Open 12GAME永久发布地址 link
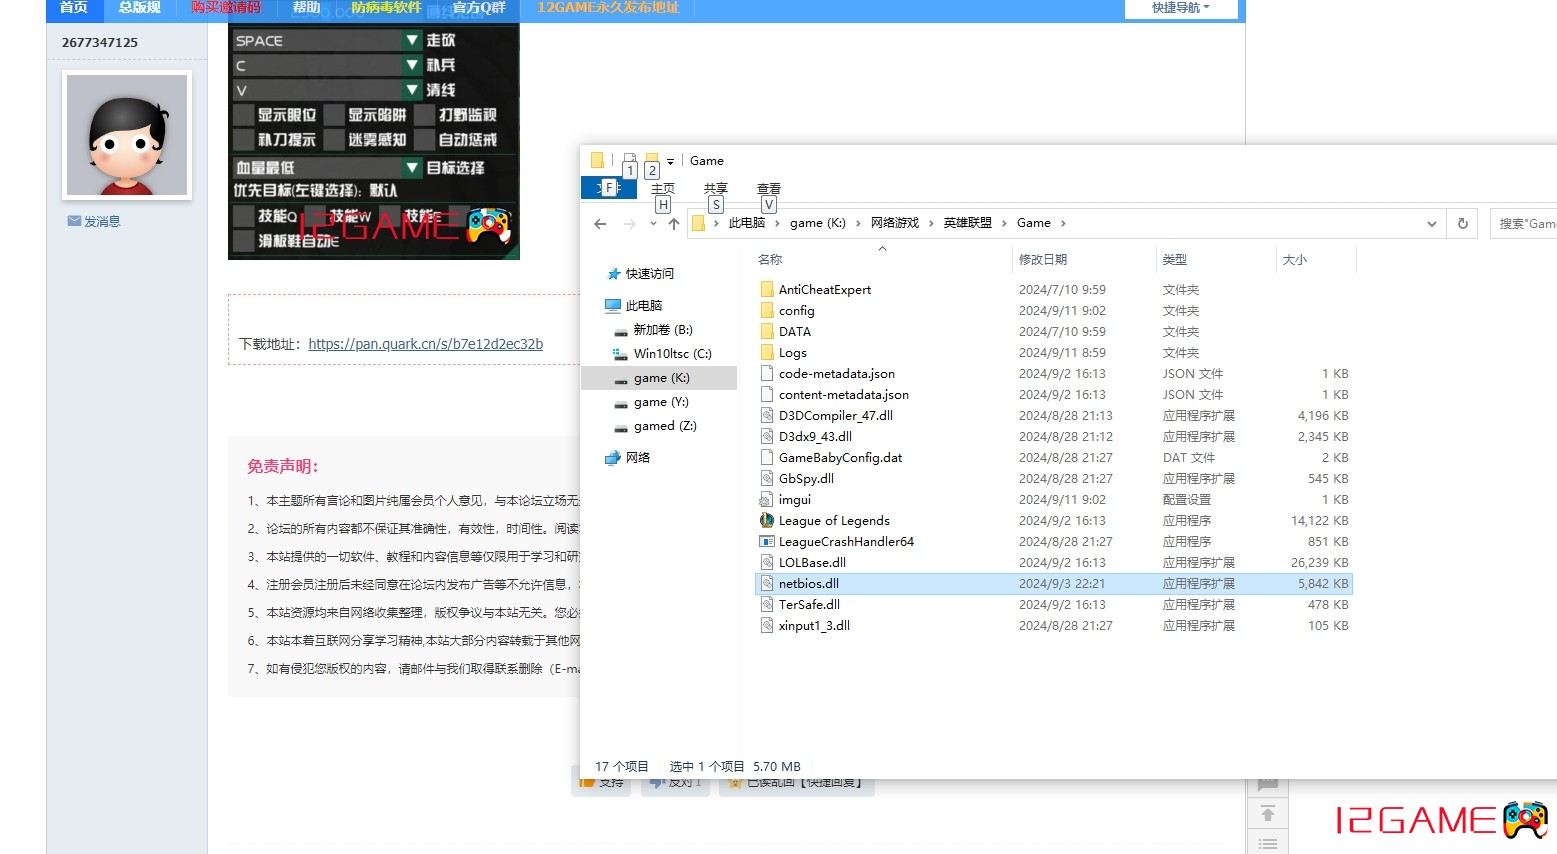This screenshot has height=854, width=1557. [x=608, y=7]
